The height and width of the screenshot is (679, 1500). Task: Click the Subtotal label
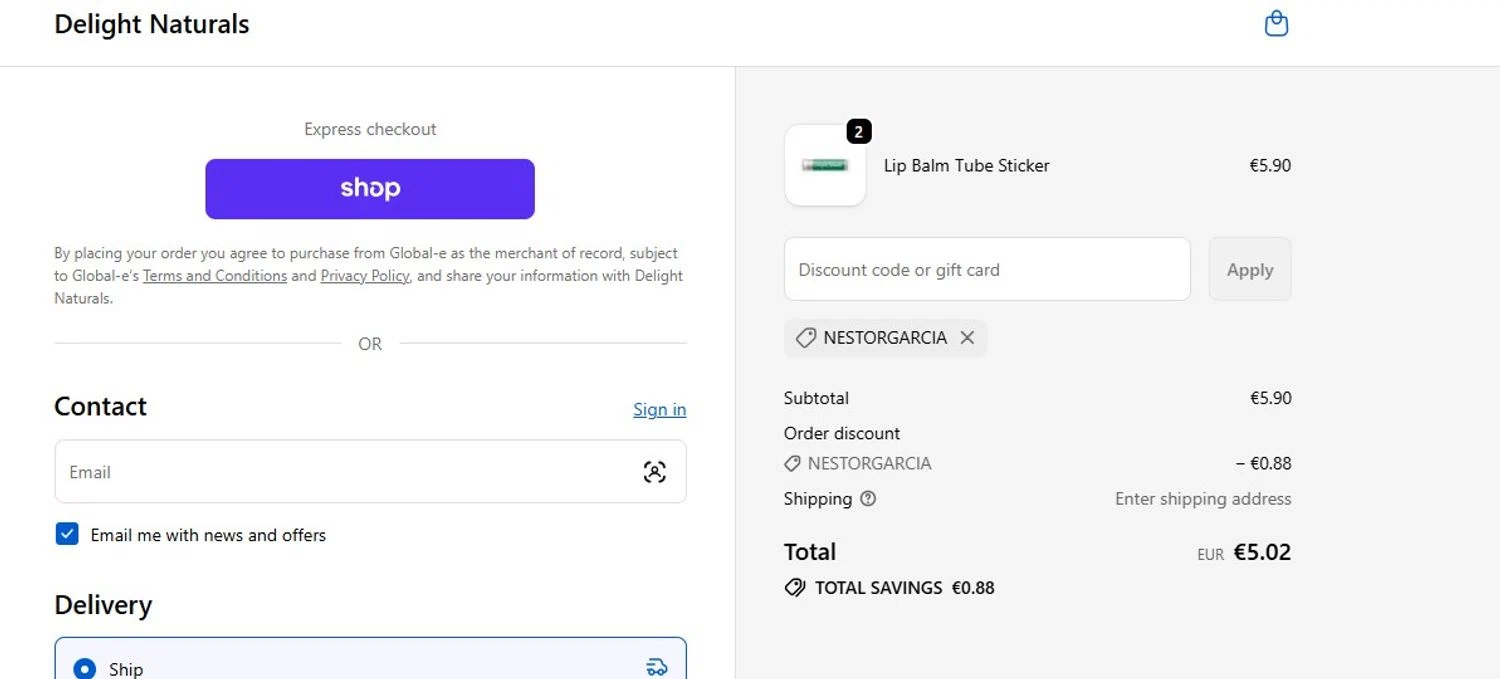pos(816,398)
